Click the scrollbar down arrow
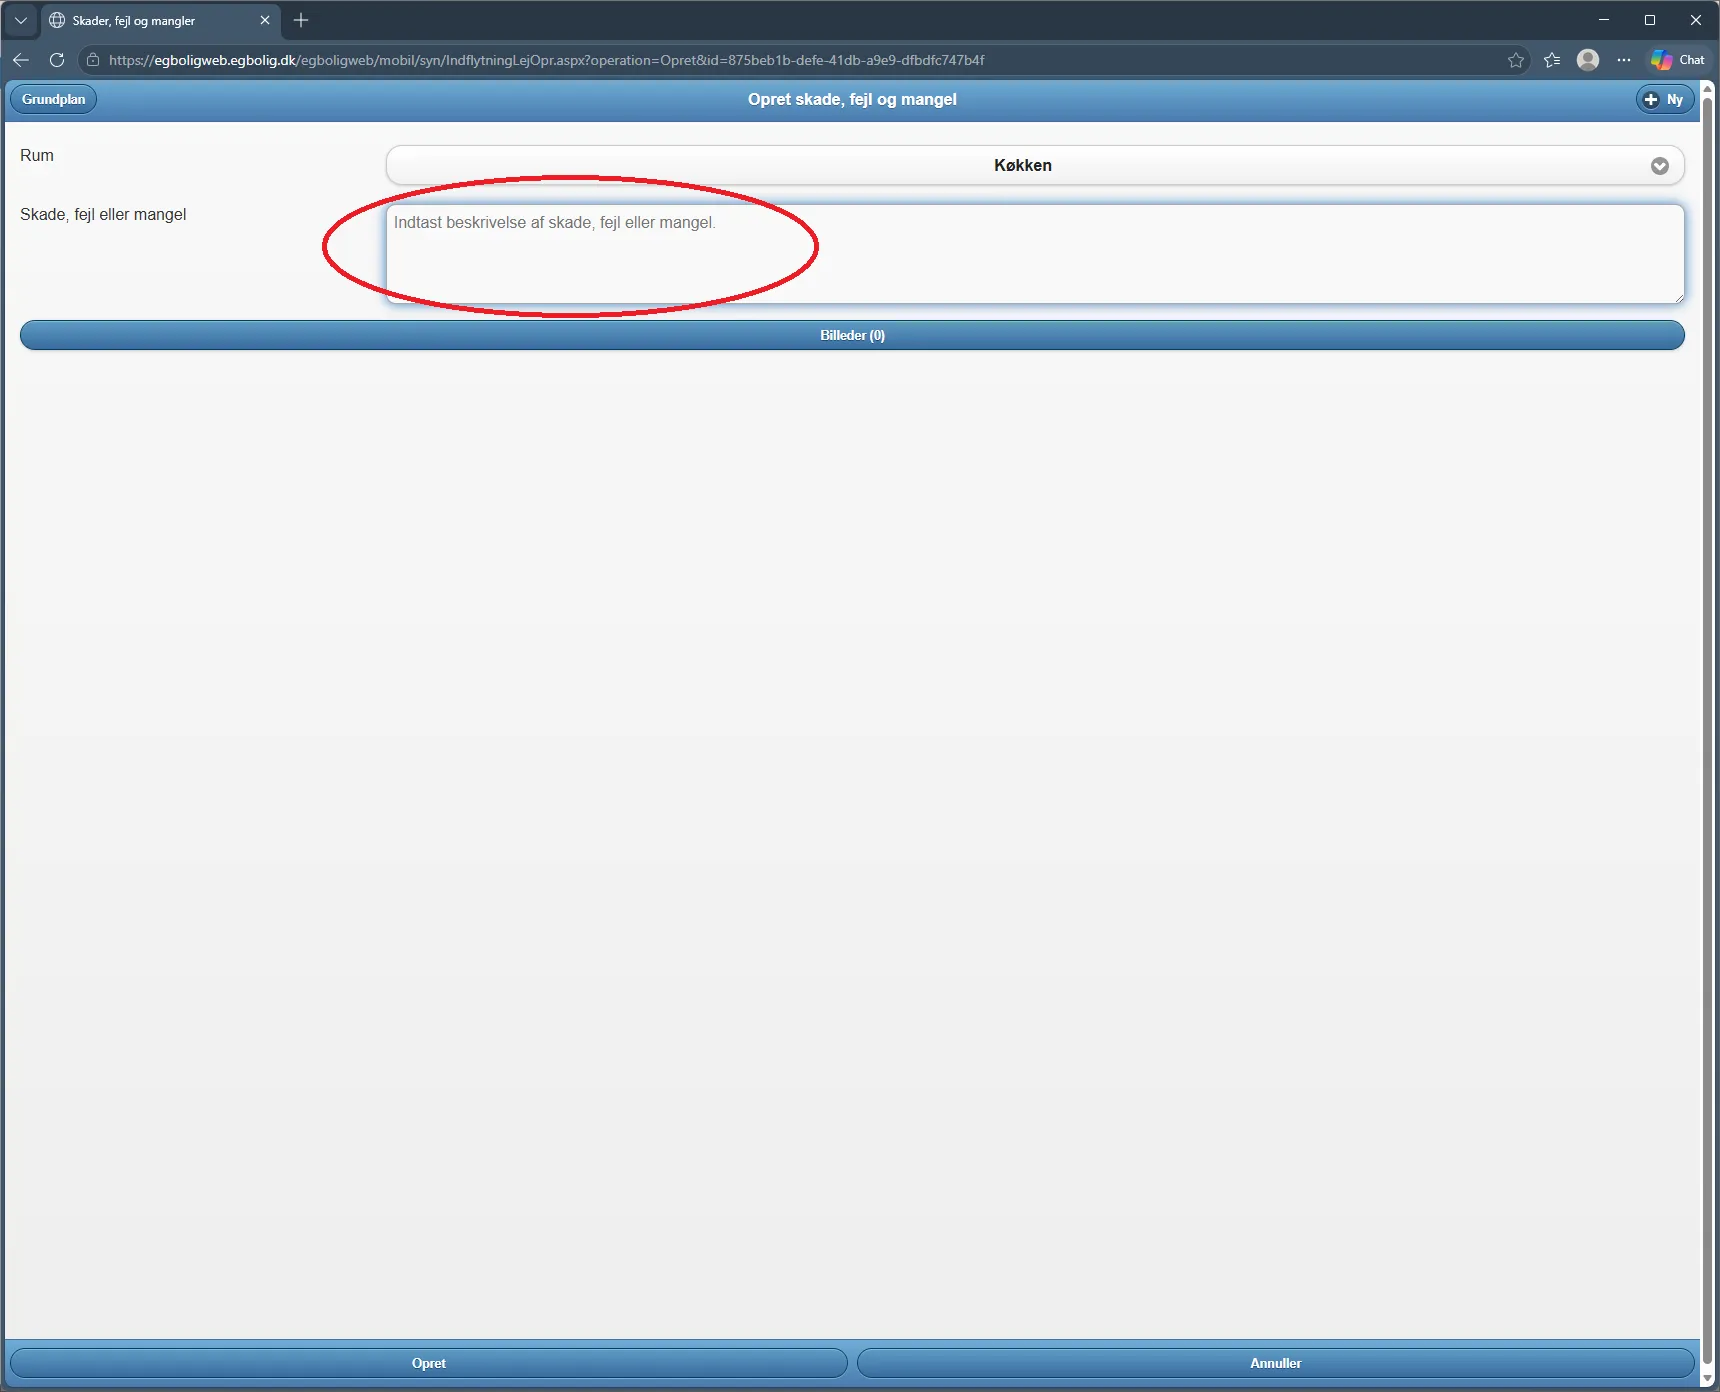This screenshot has width=1720, height=1392. coord(1709,1380)
